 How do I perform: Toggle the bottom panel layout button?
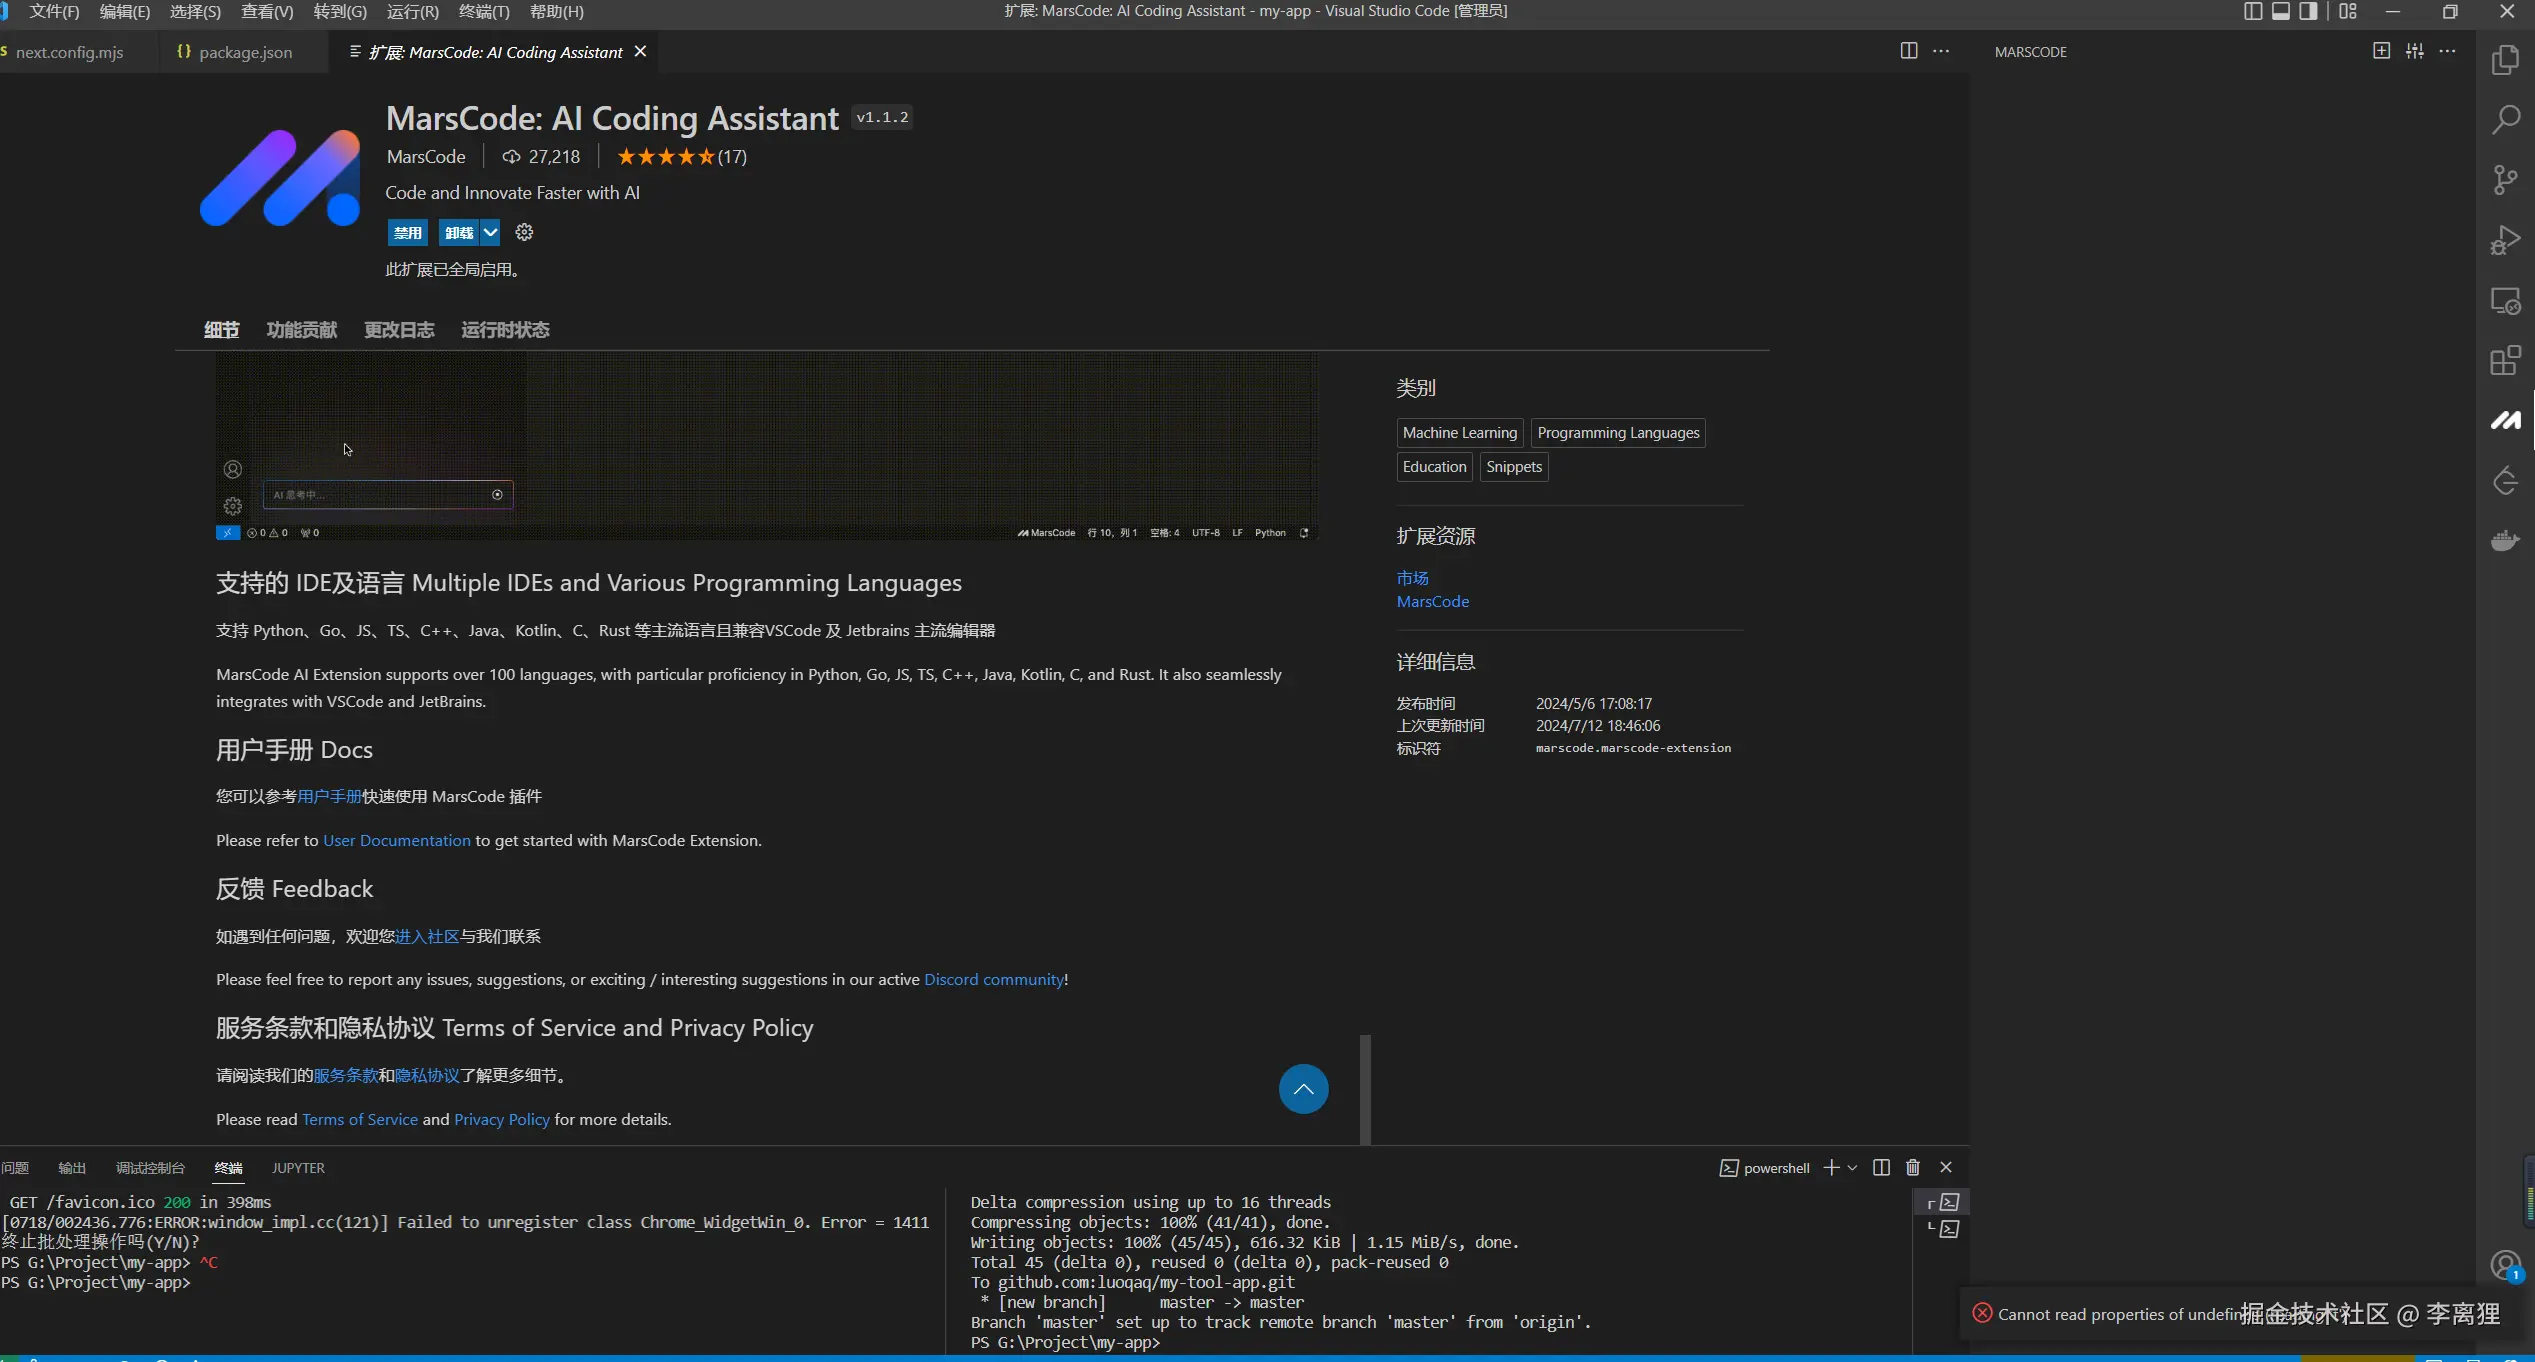[x=2281, y=11]
